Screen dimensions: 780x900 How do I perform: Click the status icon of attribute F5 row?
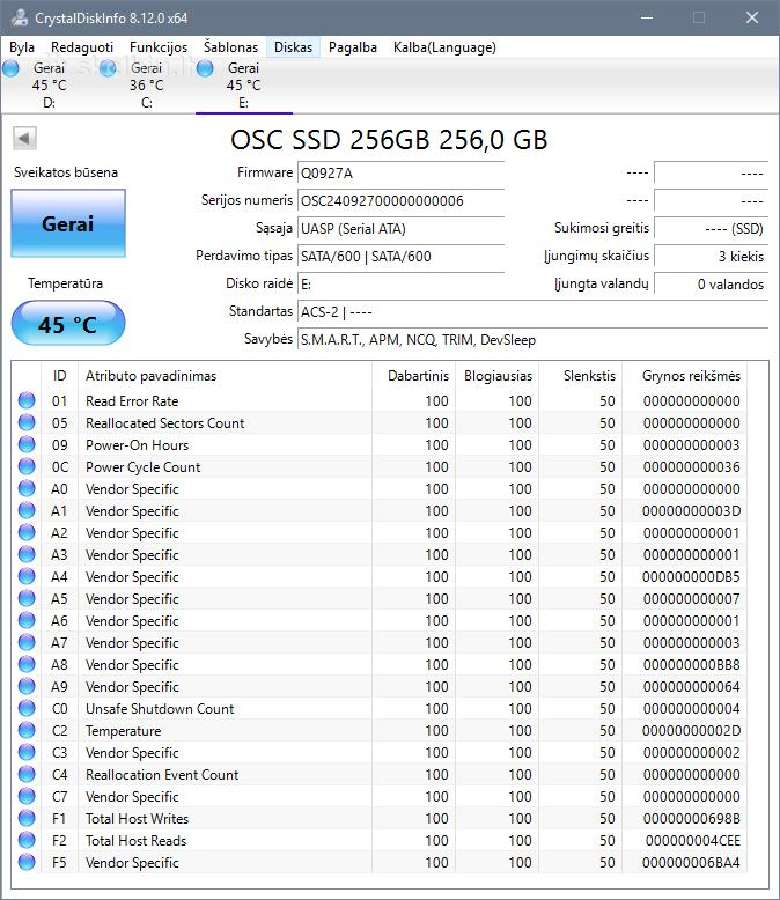pos(27,862)
